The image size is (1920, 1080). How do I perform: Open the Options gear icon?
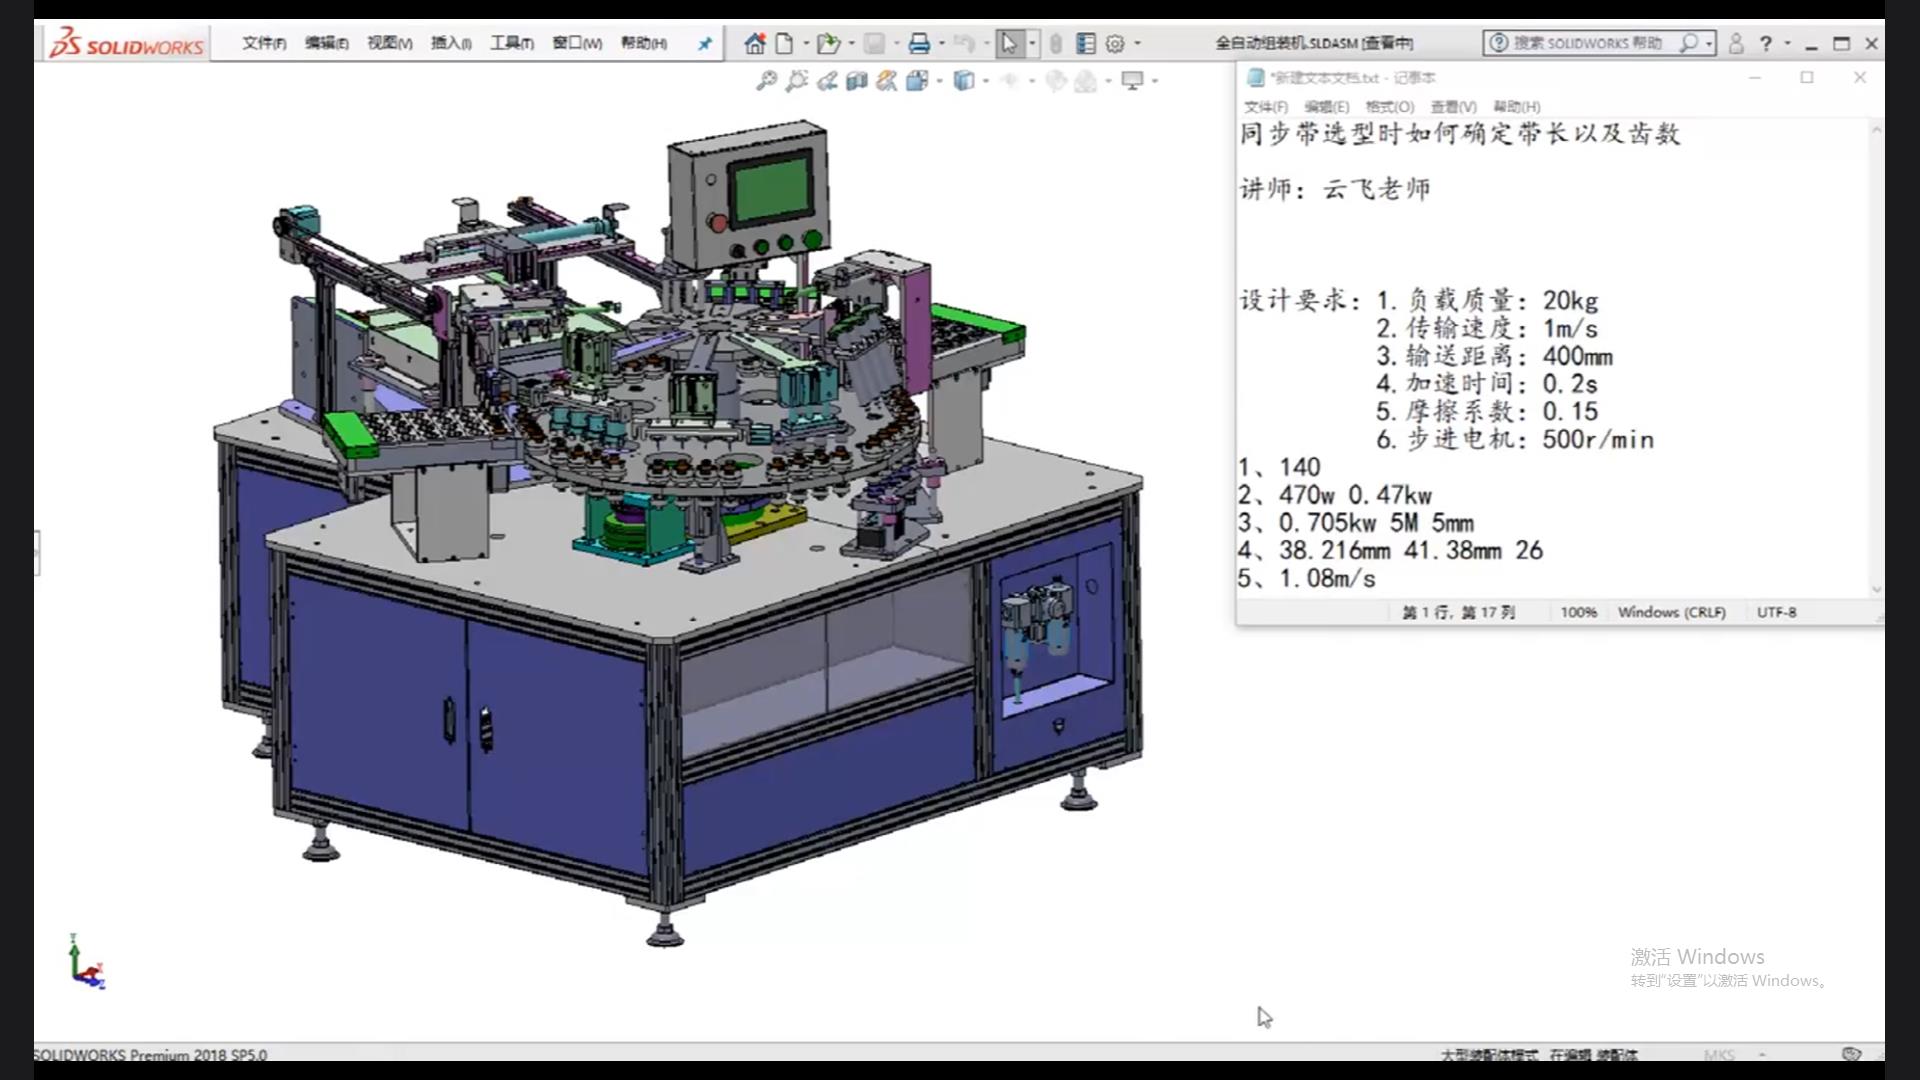tap(1115, 43)
